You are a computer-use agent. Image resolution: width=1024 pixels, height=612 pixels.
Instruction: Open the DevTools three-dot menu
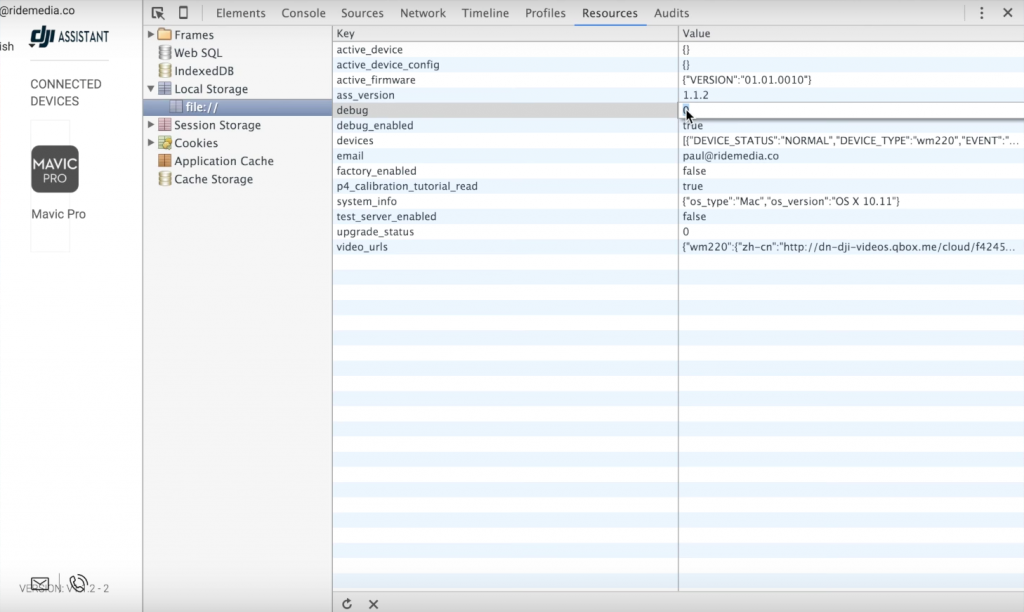[981, 13]
